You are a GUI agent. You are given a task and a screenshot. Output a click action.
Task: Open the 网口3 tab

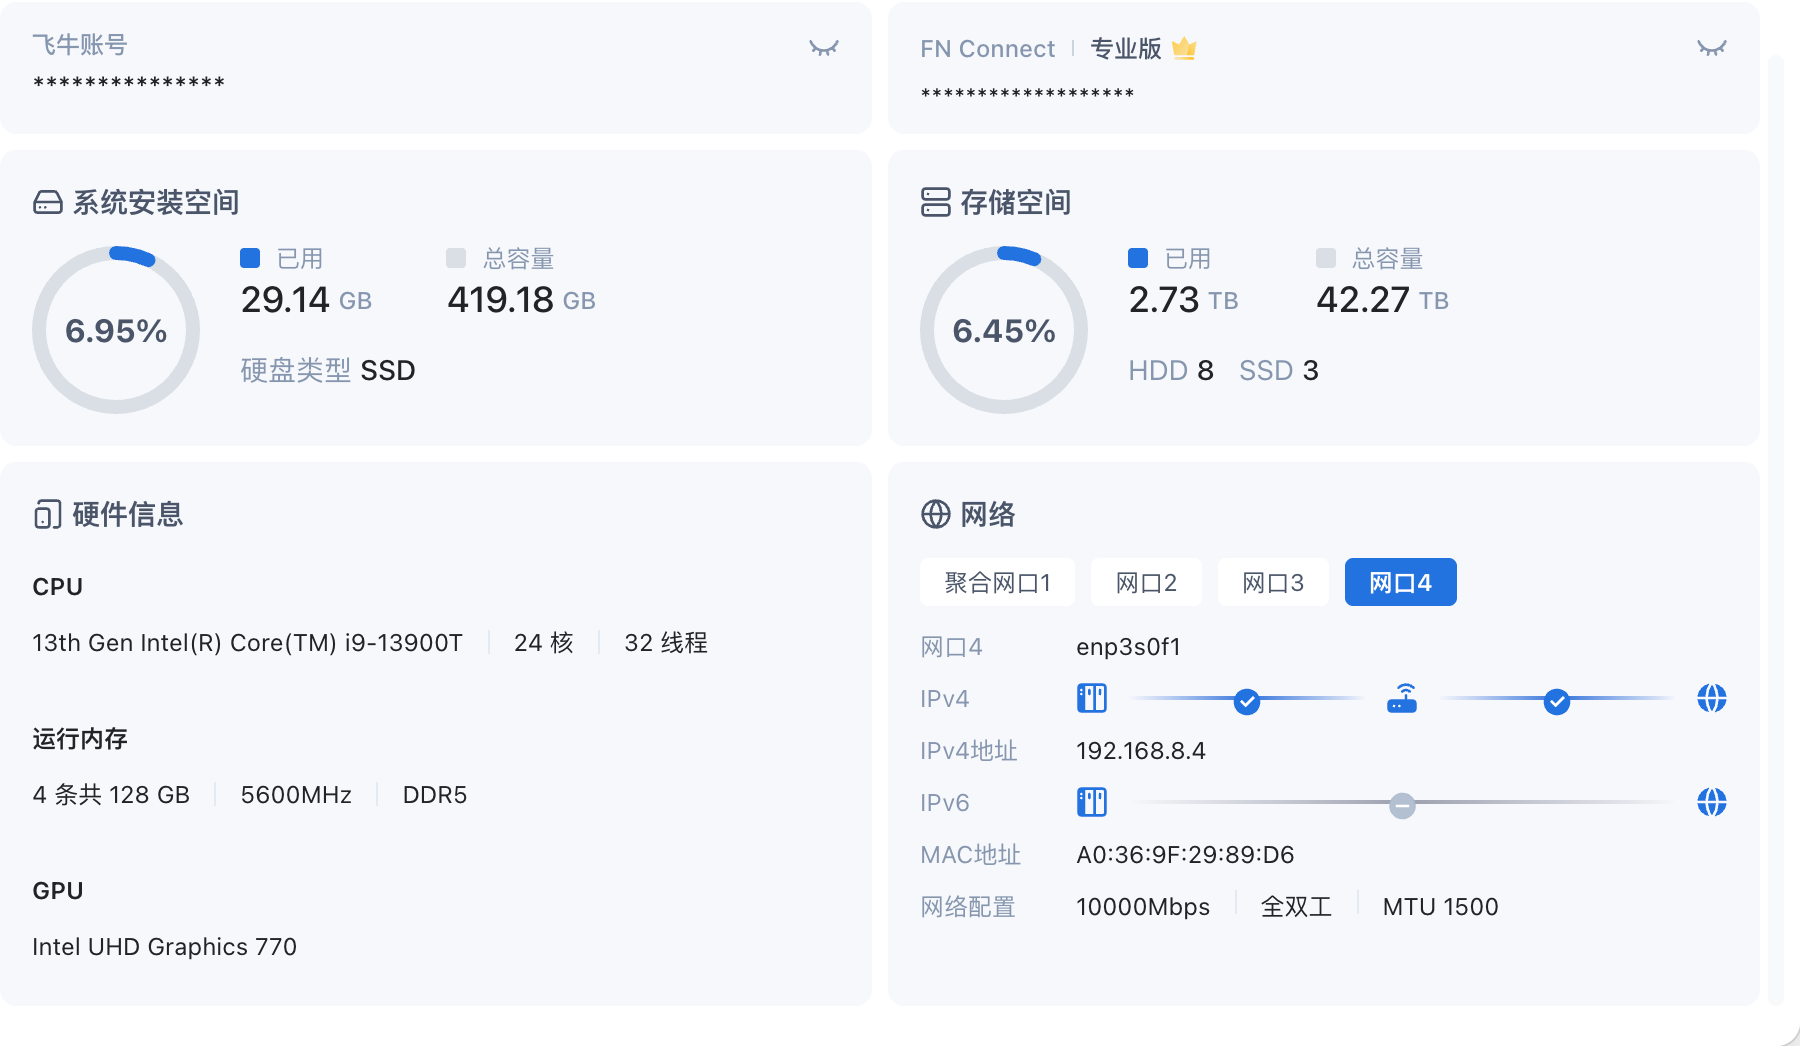pos(1273,583)
